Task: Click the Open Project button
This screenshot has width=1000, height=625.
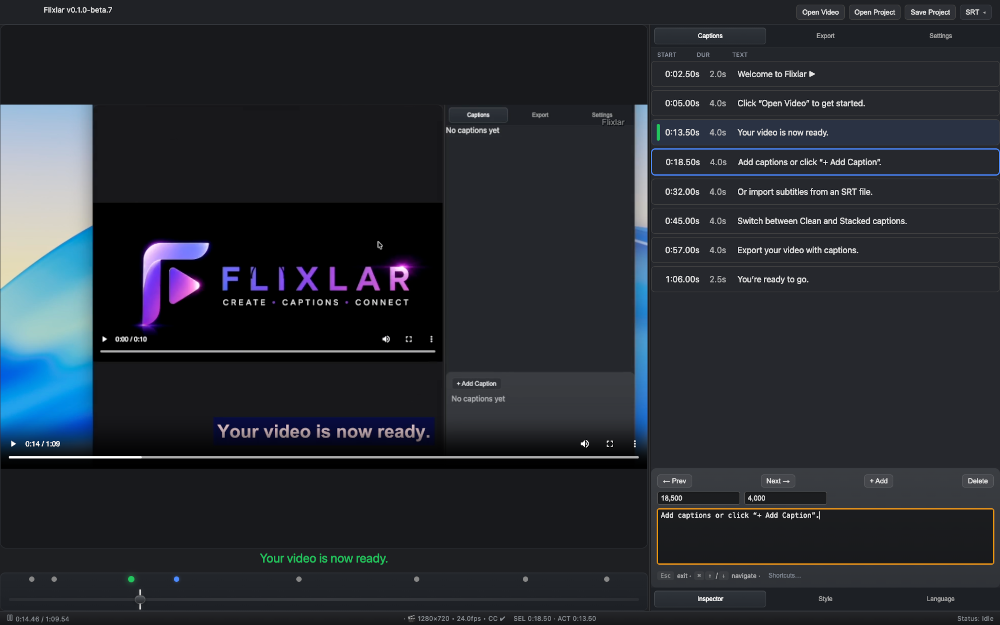Action: [x=874, y=12]
